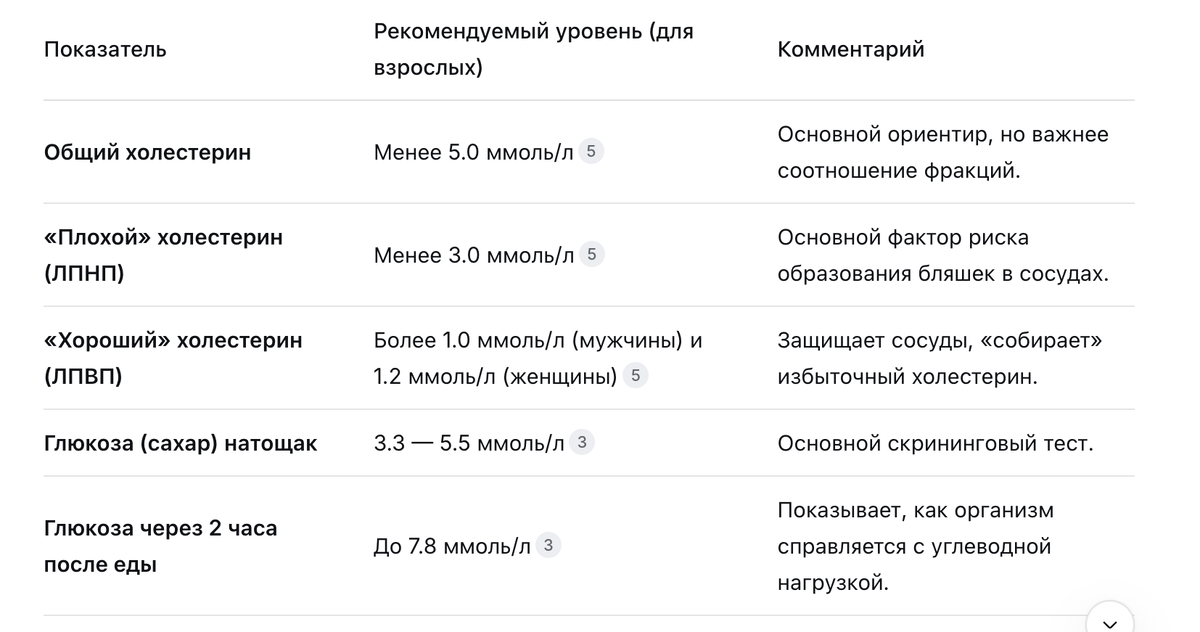Select the Общий холестерин row label
Viewport: 1200px width, 632px height.
pos(148,152)
